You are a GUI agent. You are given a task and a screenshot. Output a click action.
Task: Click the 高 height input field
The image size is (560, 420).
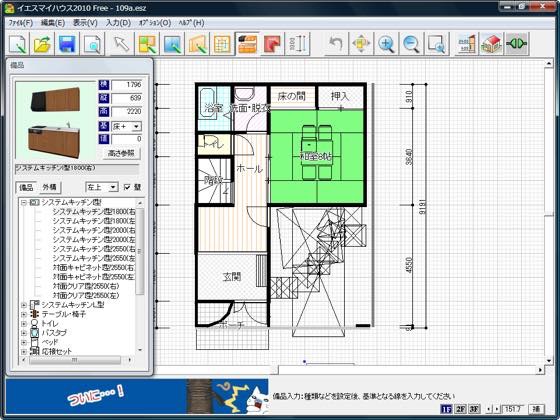[127, 111]
